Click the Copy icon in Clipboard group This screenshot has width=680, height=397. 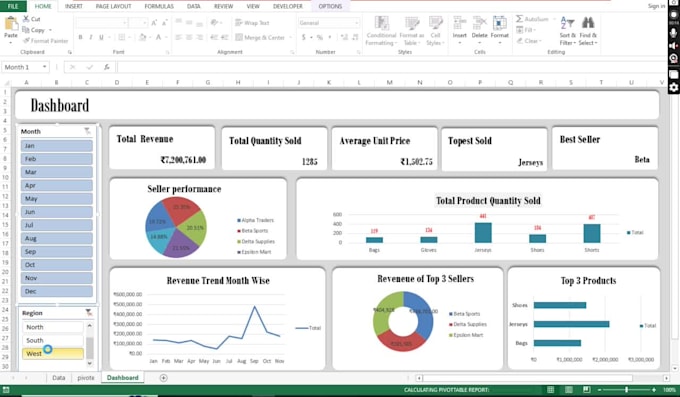coord(26,30)
